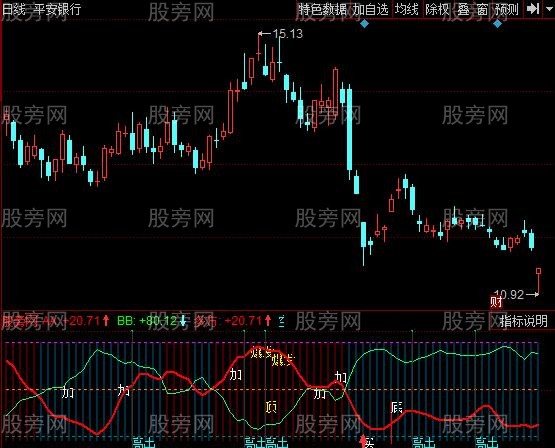Click the 叠 overlay toolbar button

[x=463, y=9]
